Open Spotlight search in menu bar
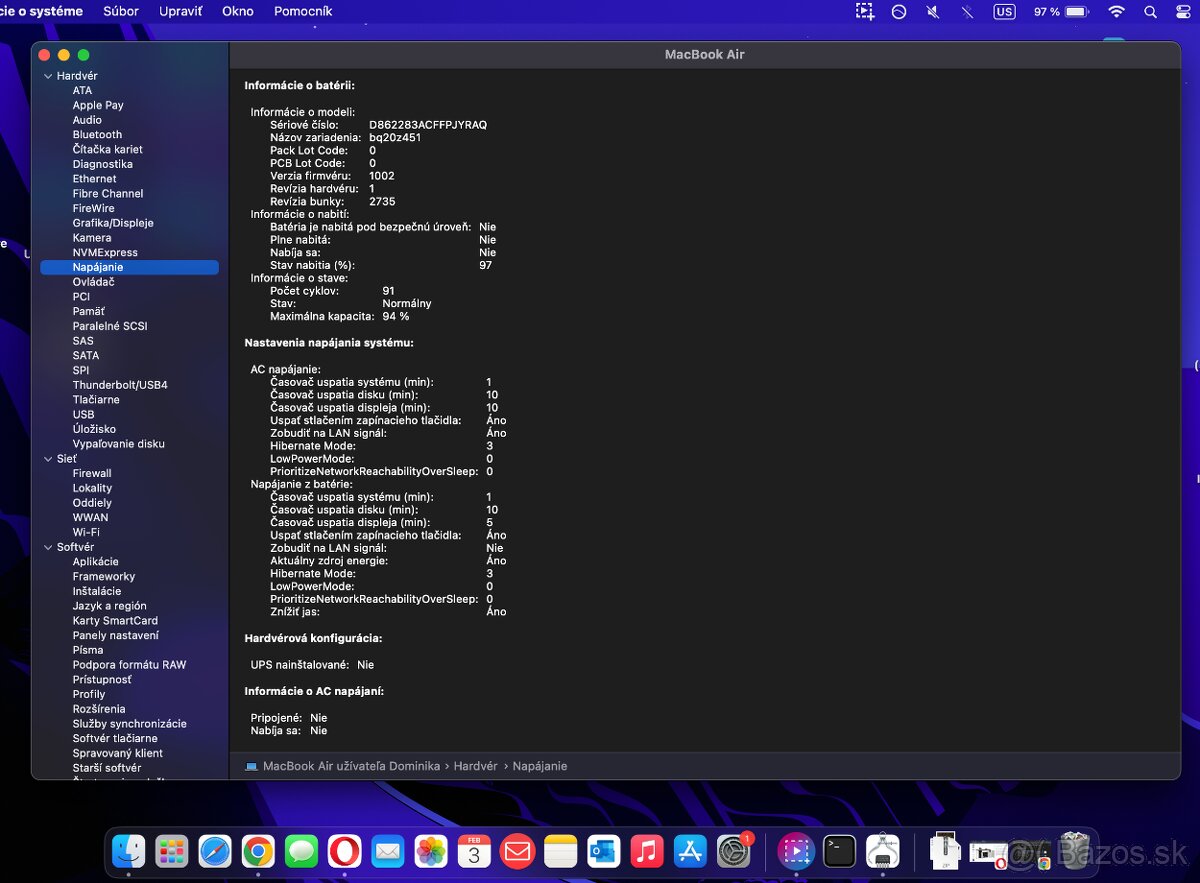The width and height of the screenshot is (1200, 883). [1151, 12]
